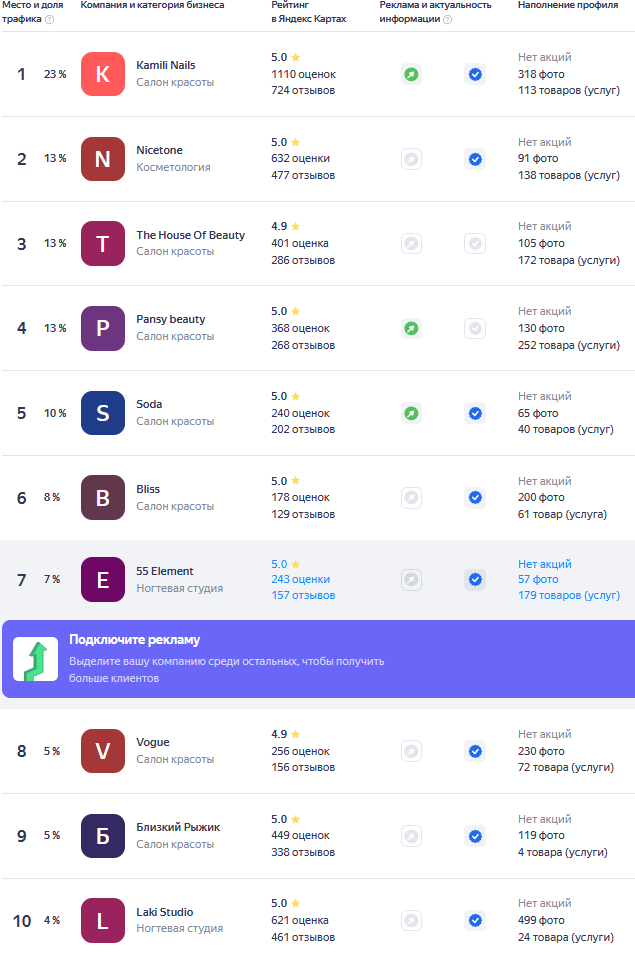Click blue verified checkmark for Soda

pyautogui.click(x=475, y=413)
